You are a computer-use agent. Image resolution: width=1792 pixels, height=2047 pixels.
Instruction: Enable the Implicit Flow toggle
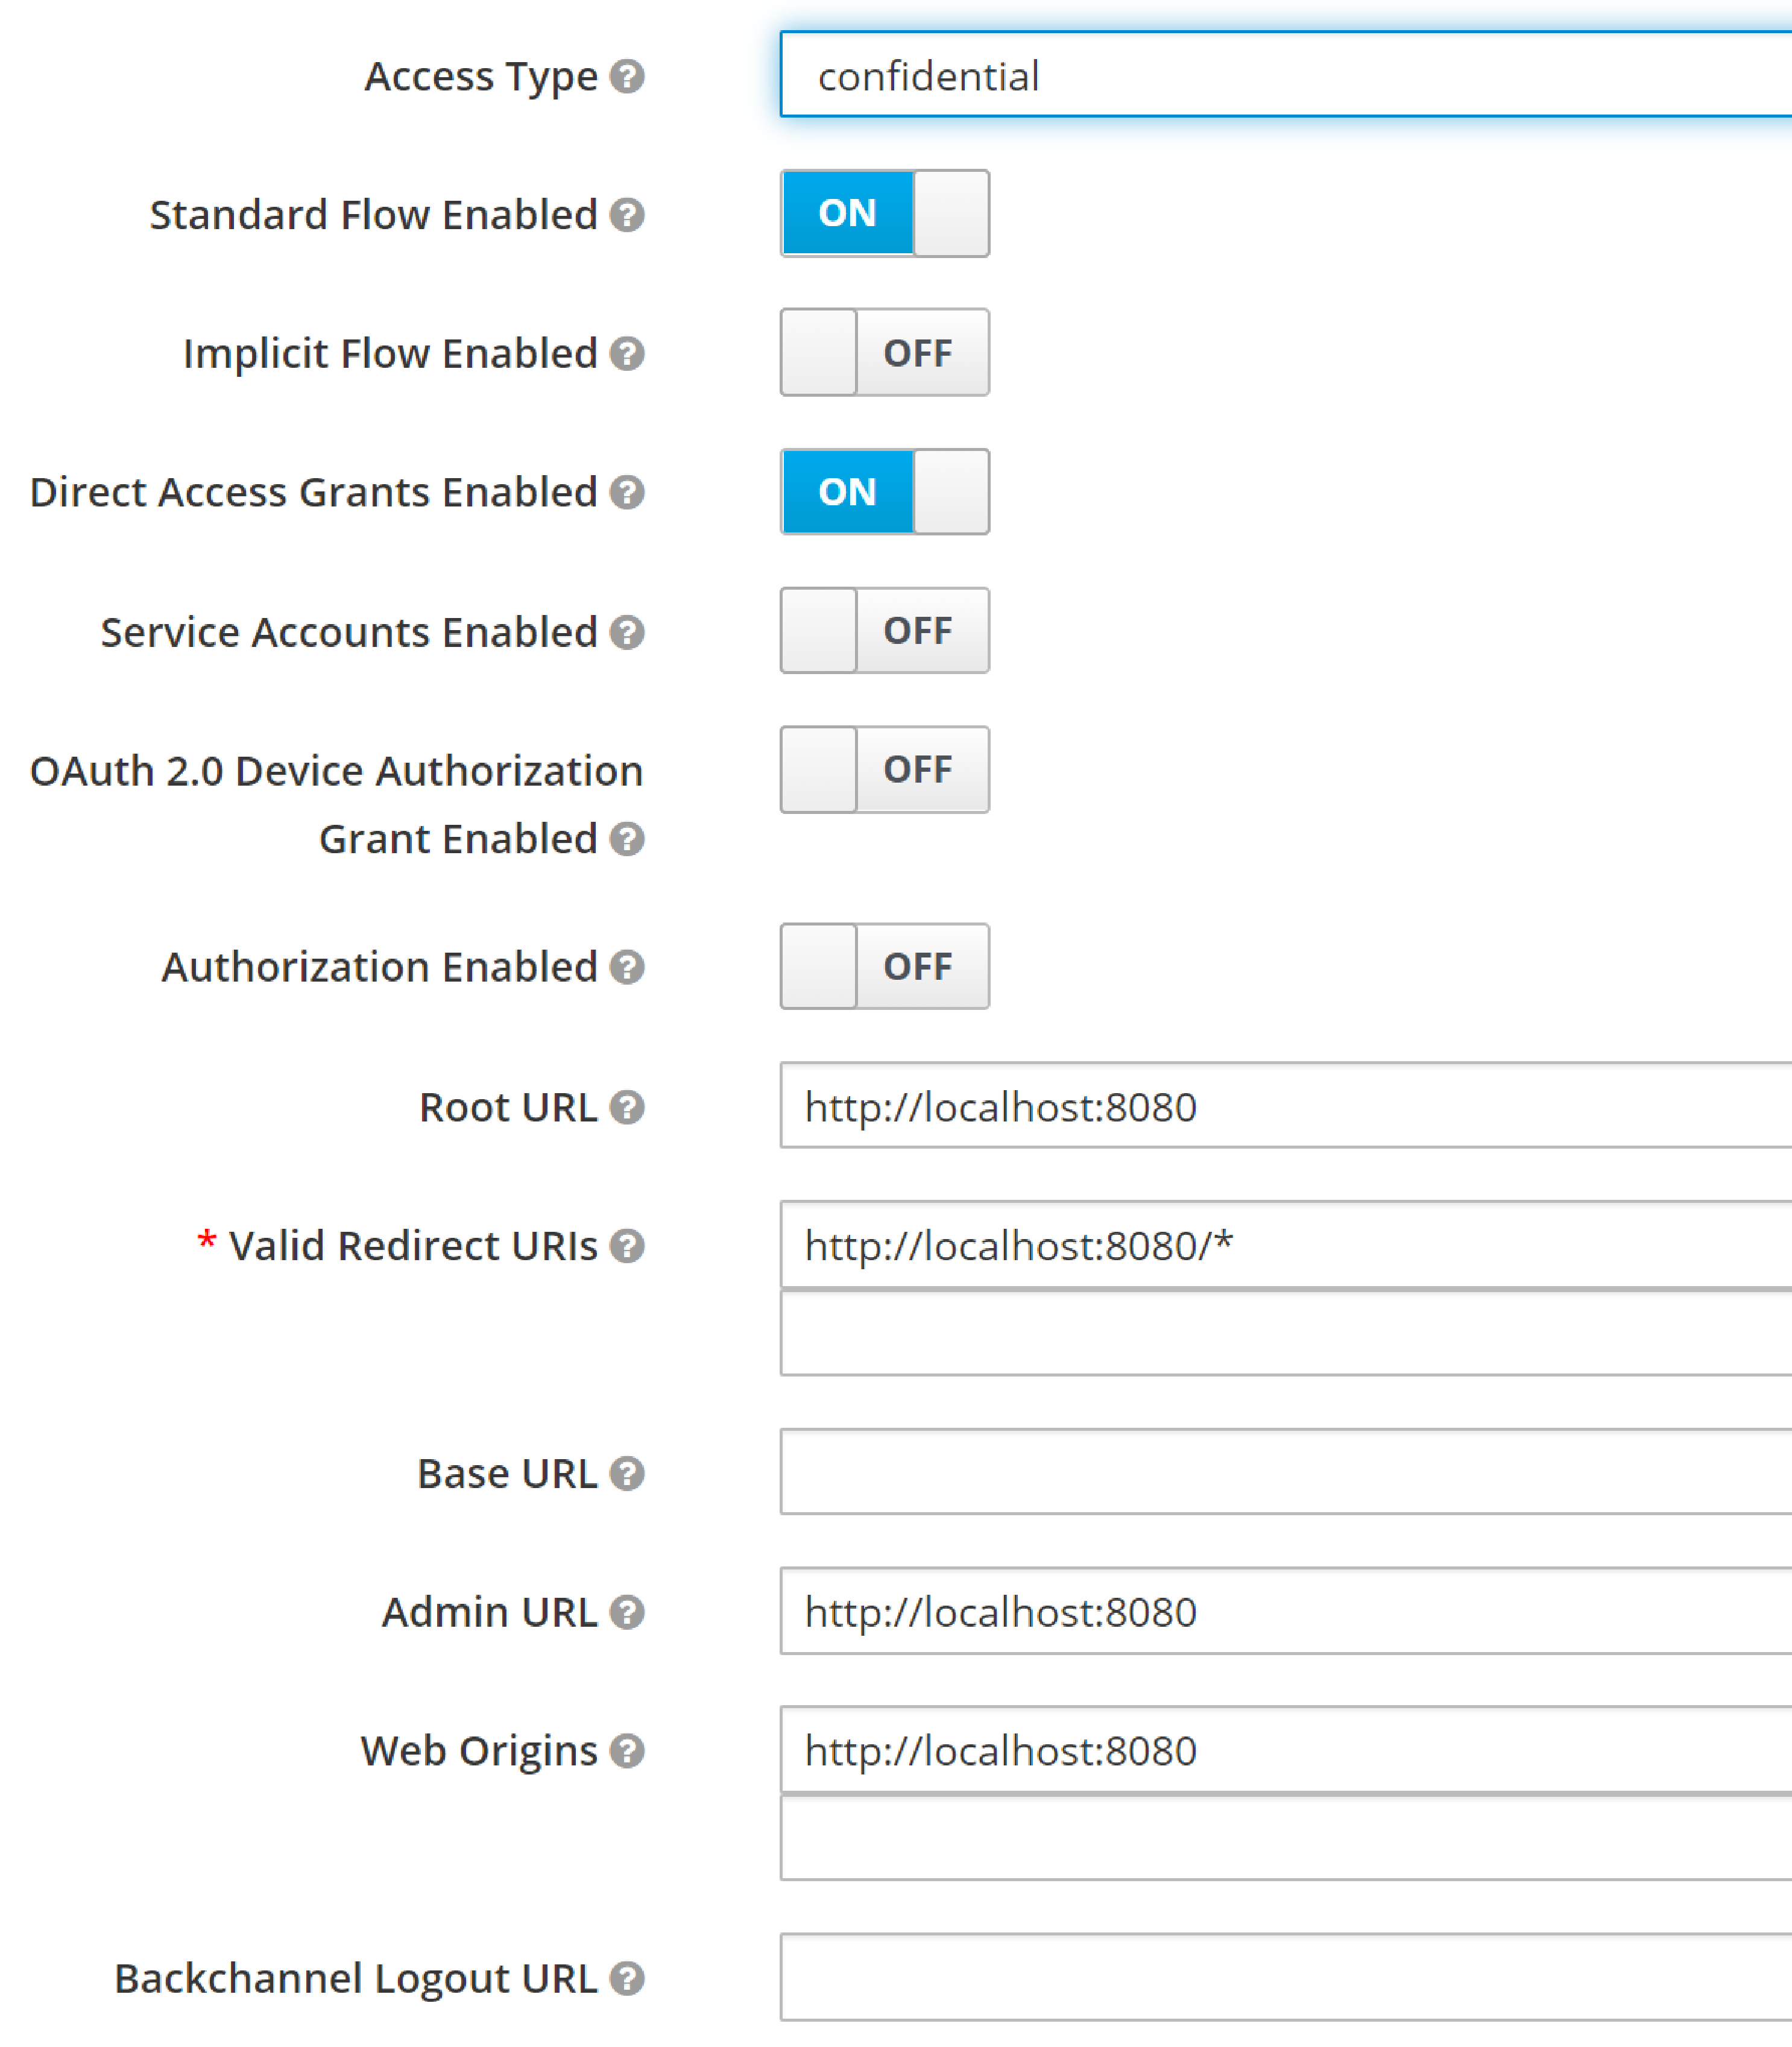[x=884, y=352]
